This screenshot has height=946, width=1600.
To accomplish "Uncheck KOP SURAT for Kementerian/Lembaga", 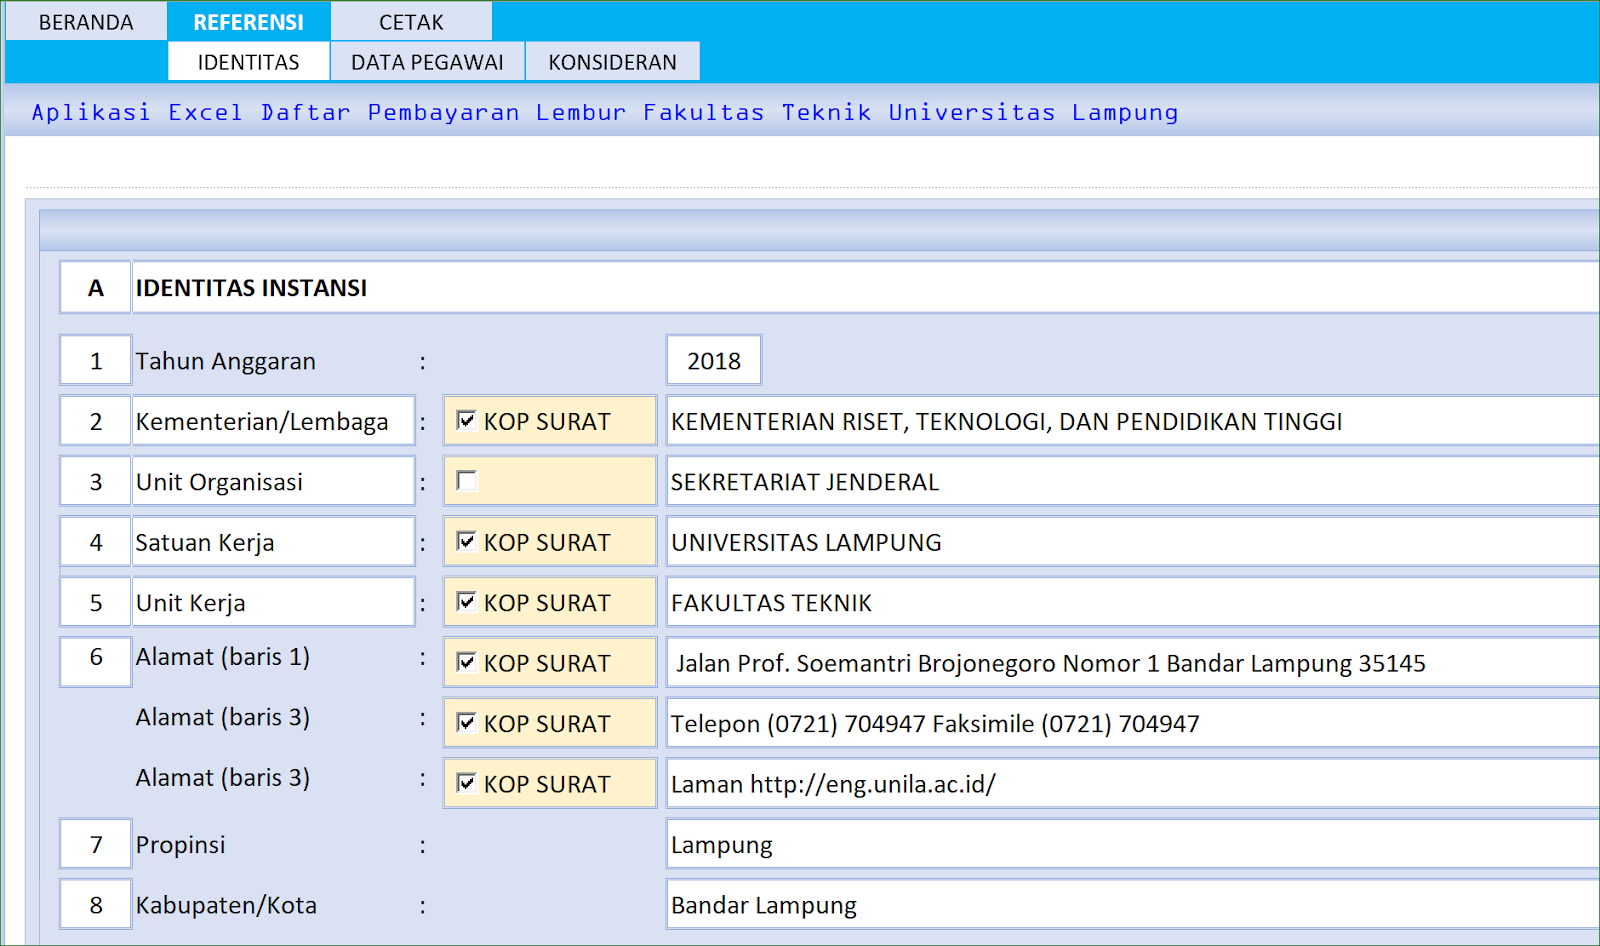I will click(x=467, y=420).
